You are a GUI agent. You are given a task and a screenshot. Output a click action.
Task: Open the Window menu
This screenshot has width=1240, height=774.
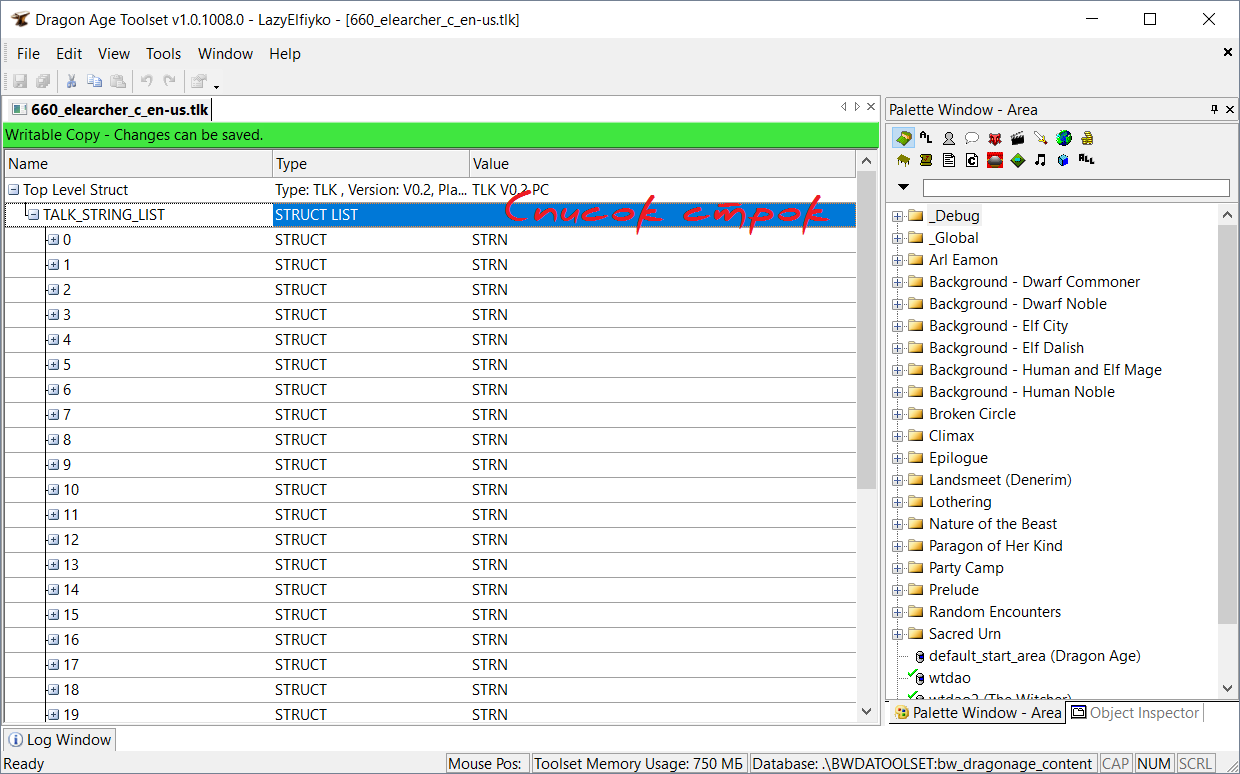(x=226, y=54)
